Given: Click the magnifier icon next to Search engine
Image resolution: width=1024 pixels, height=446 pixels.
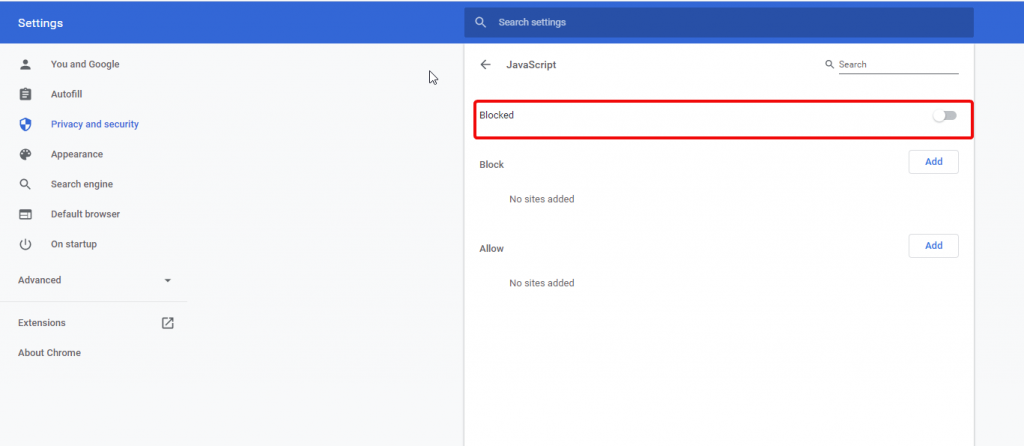Looking at the screenshot, I should (25, 184).
